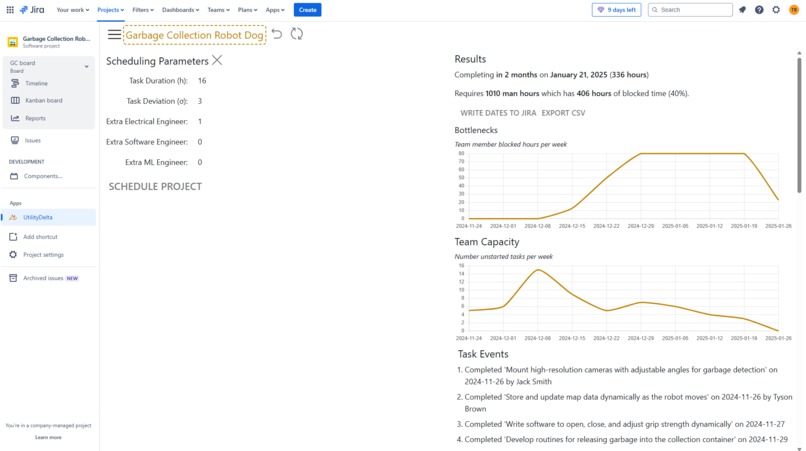The image size is (806, 451).
Task: Open the Jira app switcher grid
Action: click(x=10, y=10)
